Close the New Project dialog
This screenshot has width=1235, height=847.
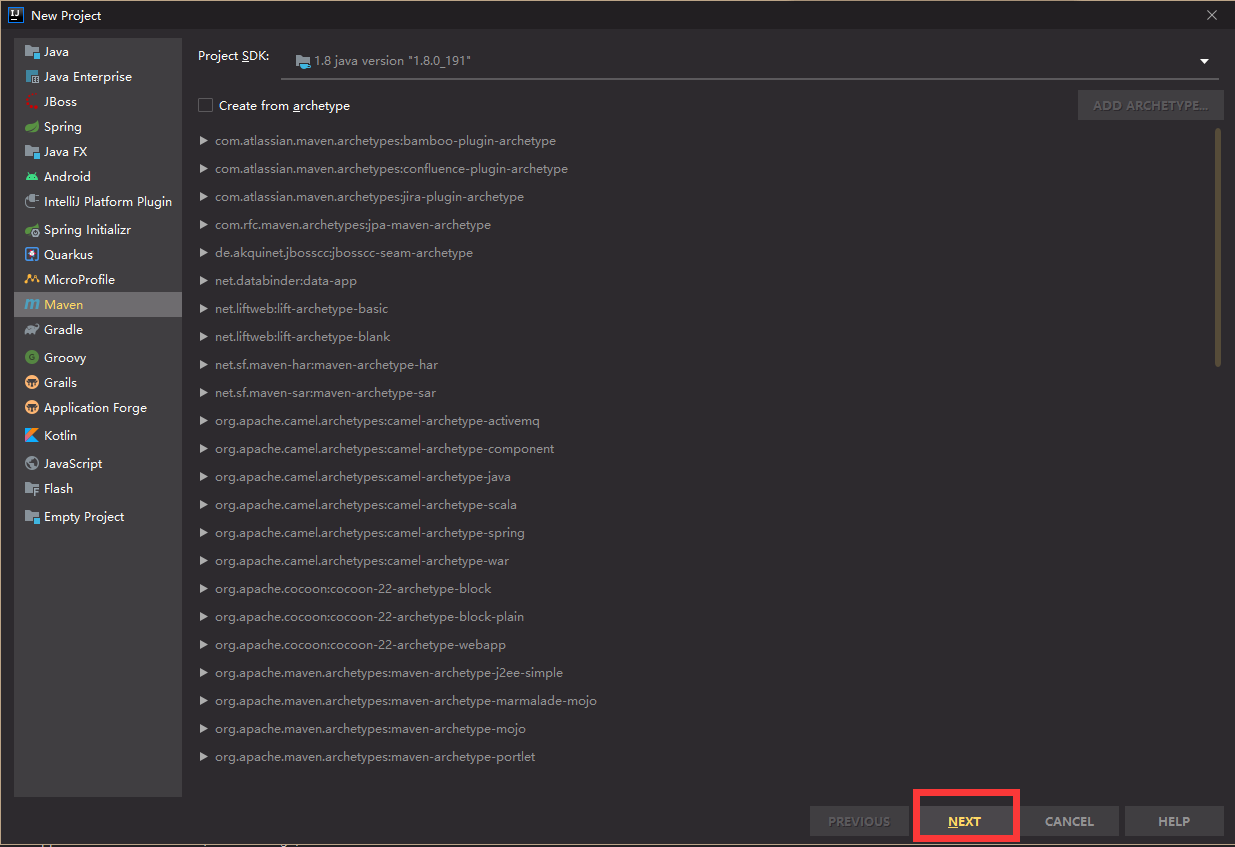[x=1212, y=15]
